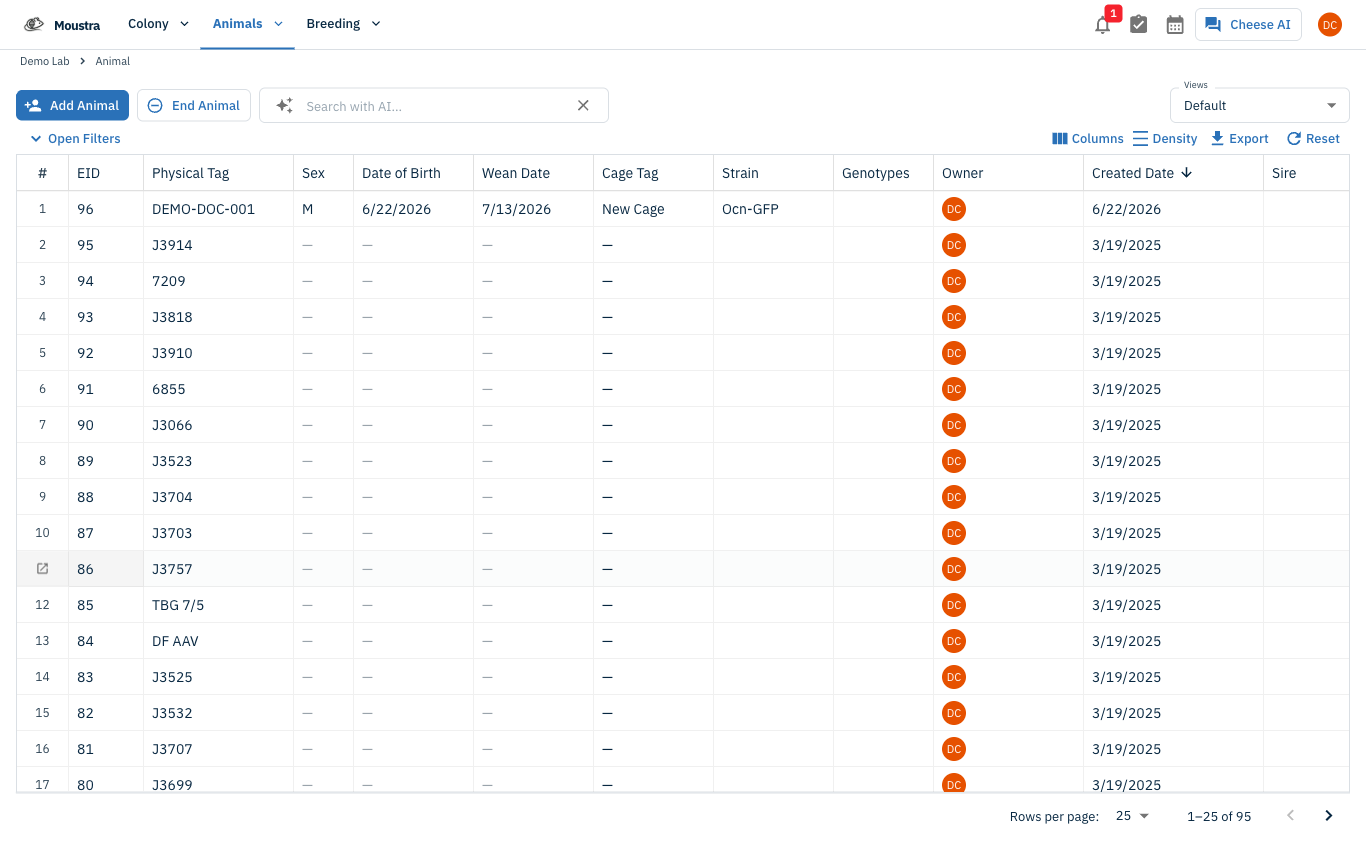Open the notifications bell

[x=1103, y=25]
